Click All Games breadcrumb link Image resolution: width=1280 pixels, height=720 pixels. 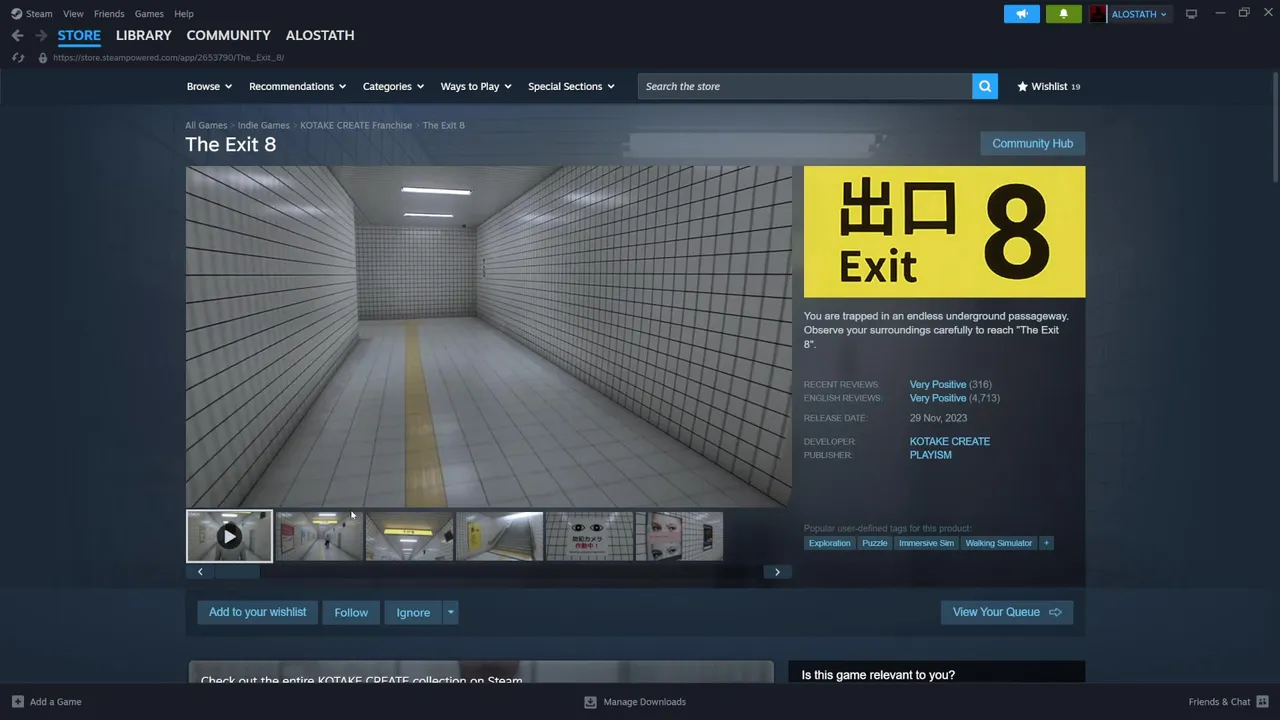(206, 125)
